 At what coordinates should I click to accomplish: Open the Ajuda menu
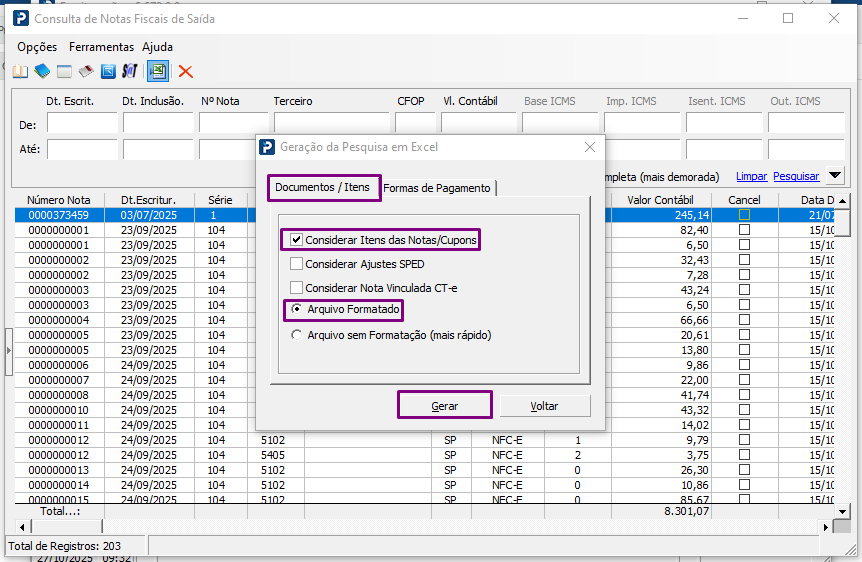coord(158,47)
